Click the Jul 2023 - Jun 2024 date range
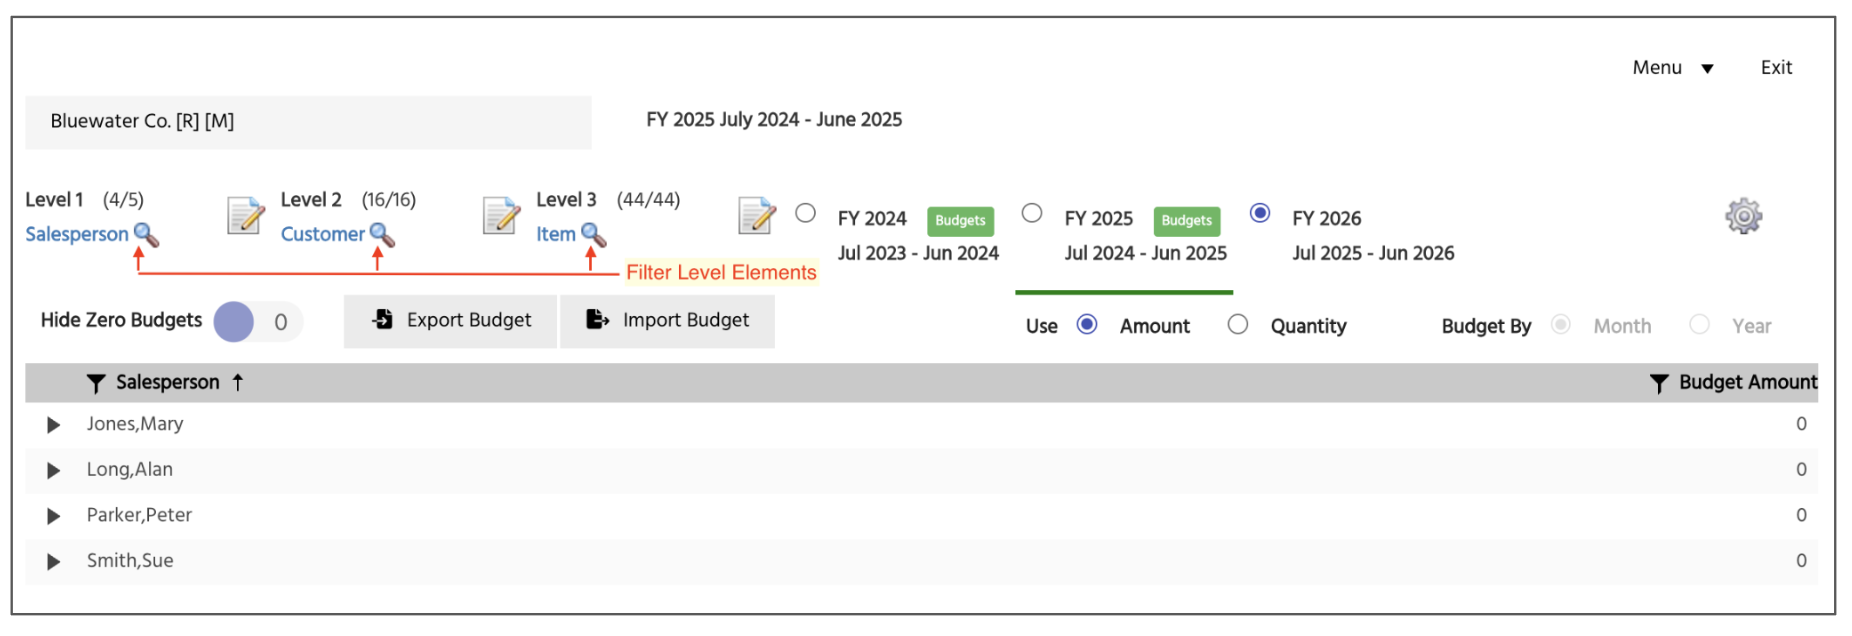 coord(918,253)
